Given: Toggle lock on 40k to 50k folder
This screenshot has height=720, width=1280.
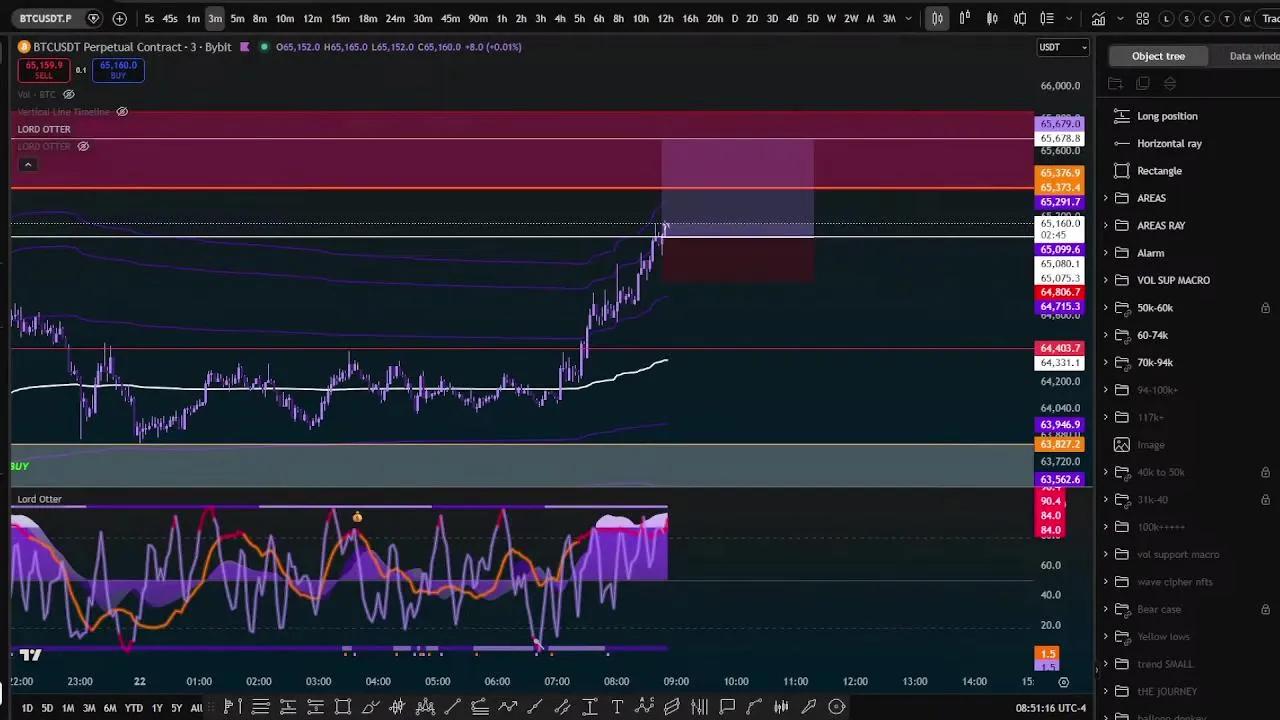Looking at the screenshot, I should (1265, 472).
